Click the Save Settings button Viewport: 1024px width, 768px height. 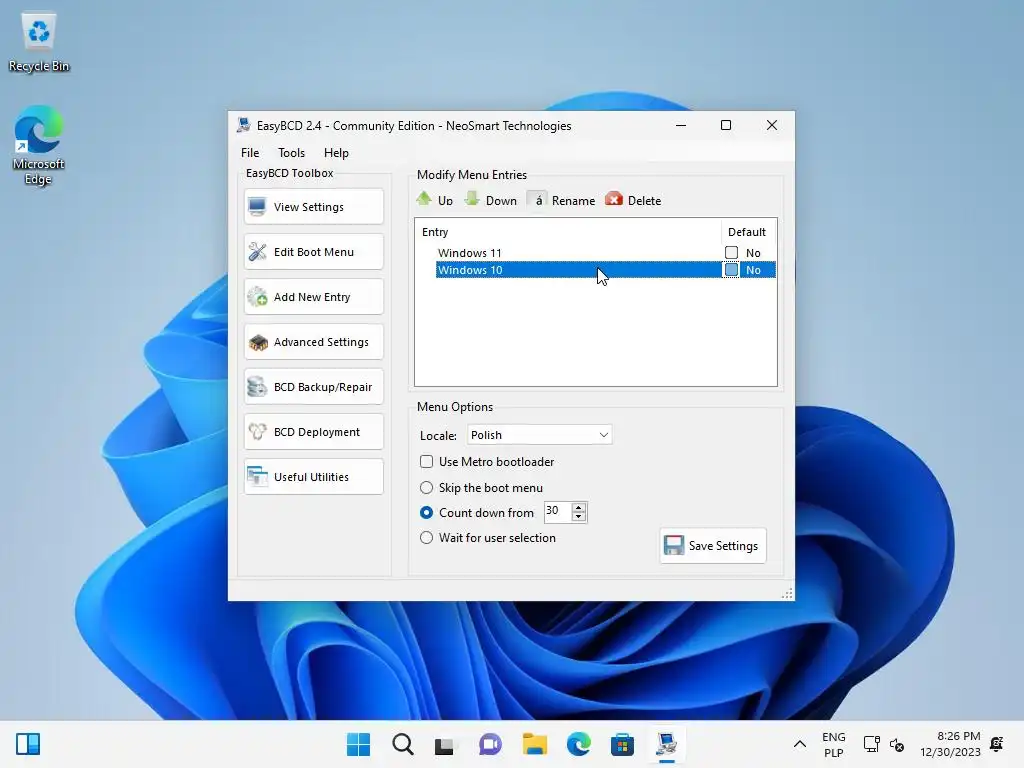coord(712,545)
